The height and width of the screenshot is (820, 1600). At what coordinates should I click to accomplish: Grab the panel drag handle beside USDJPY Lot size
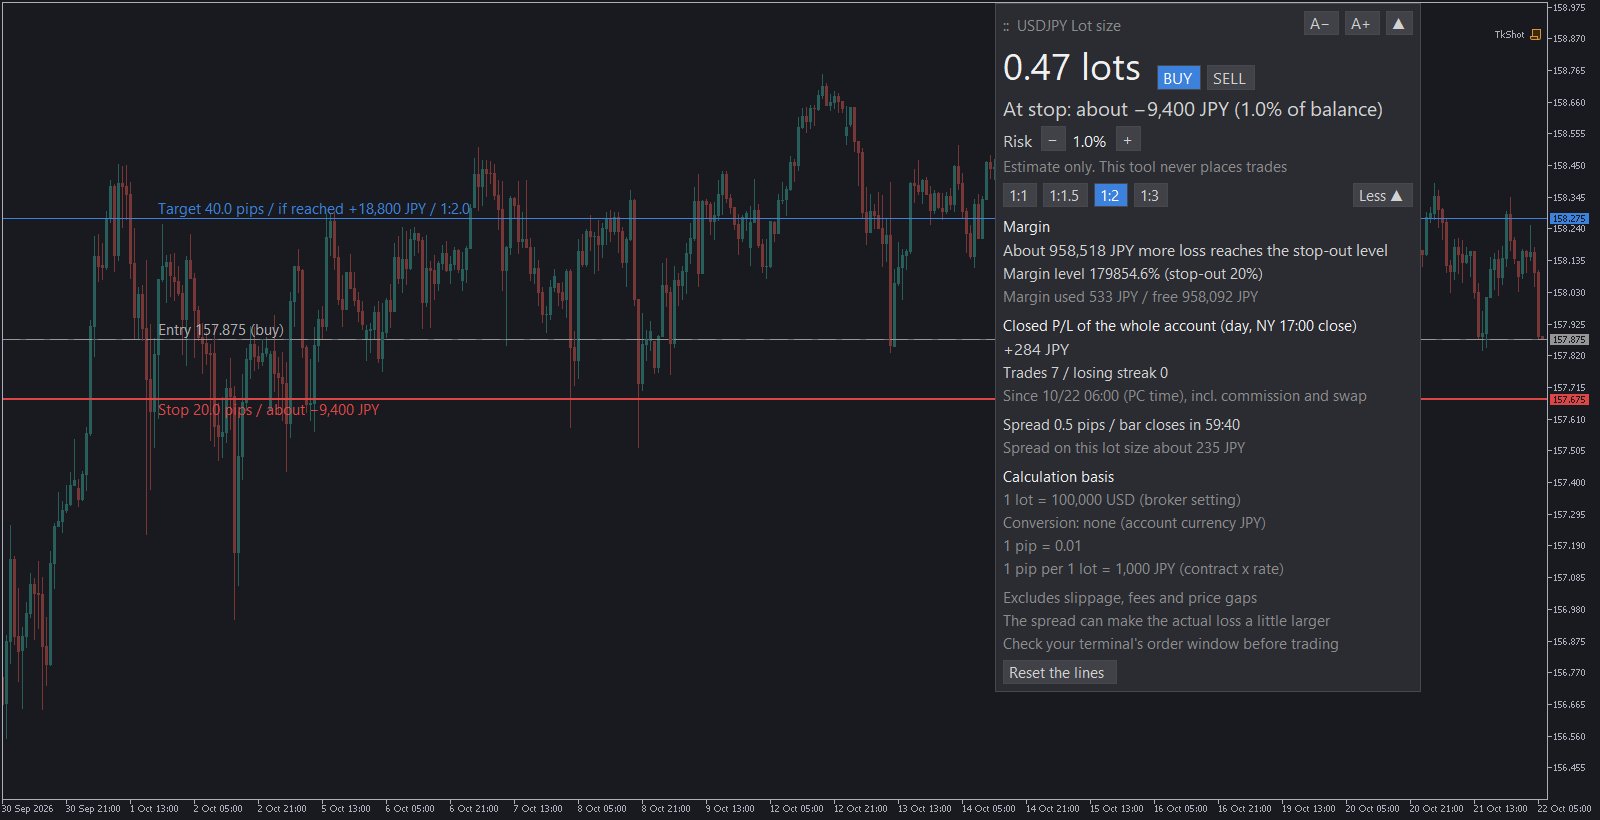tap(1006, 26)
